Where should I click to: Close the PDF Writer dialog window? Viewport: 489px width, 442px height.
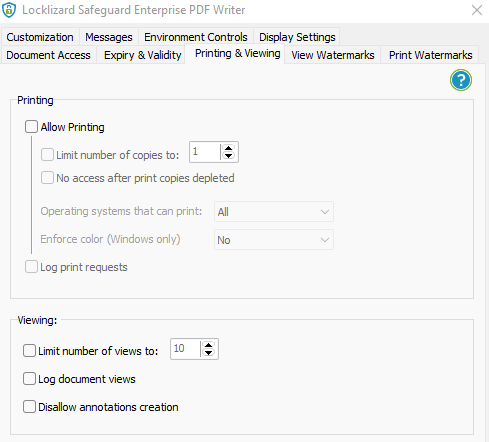477,10
